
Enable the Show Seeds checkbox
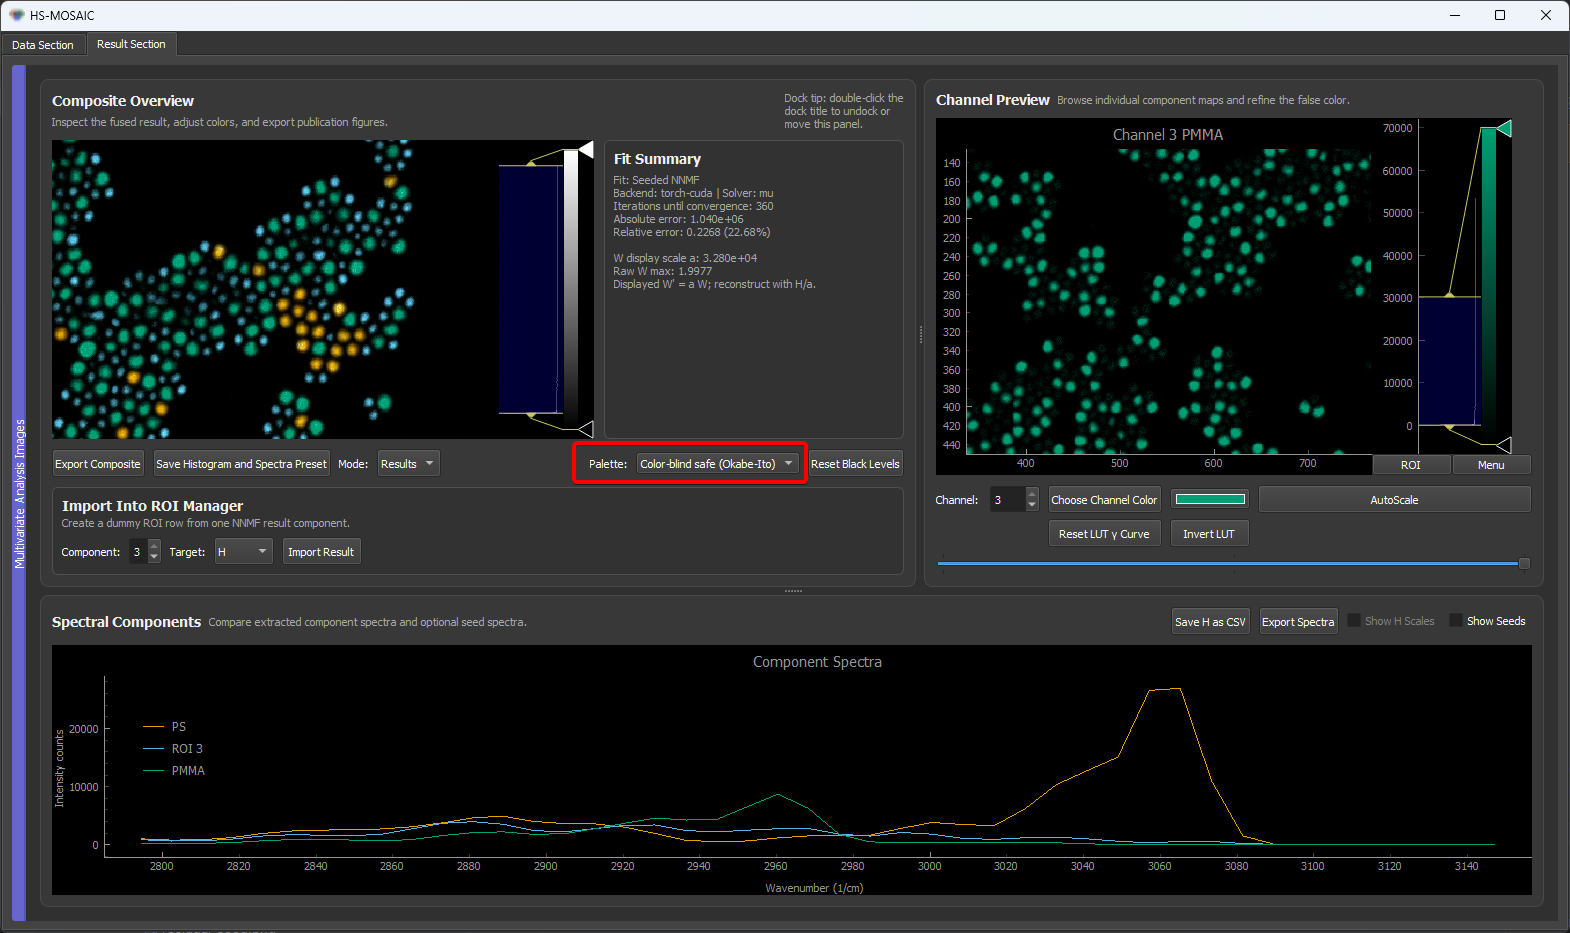(x=1456, y=621)
